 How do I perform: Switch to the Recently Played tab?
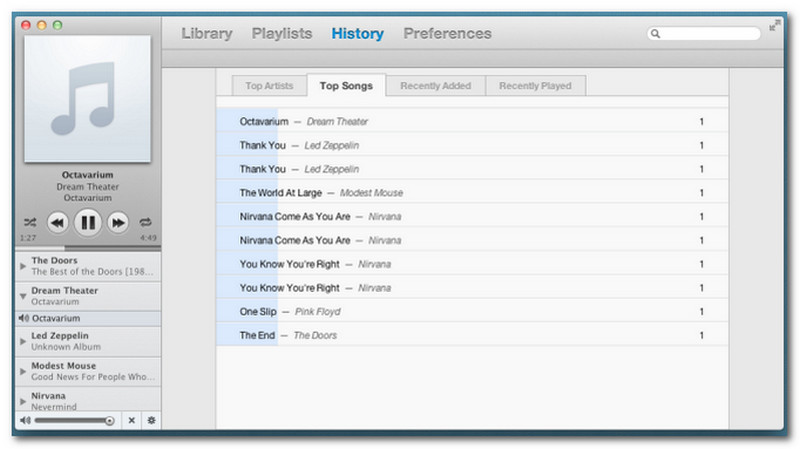pyautogui.click(x=535, y=86)
